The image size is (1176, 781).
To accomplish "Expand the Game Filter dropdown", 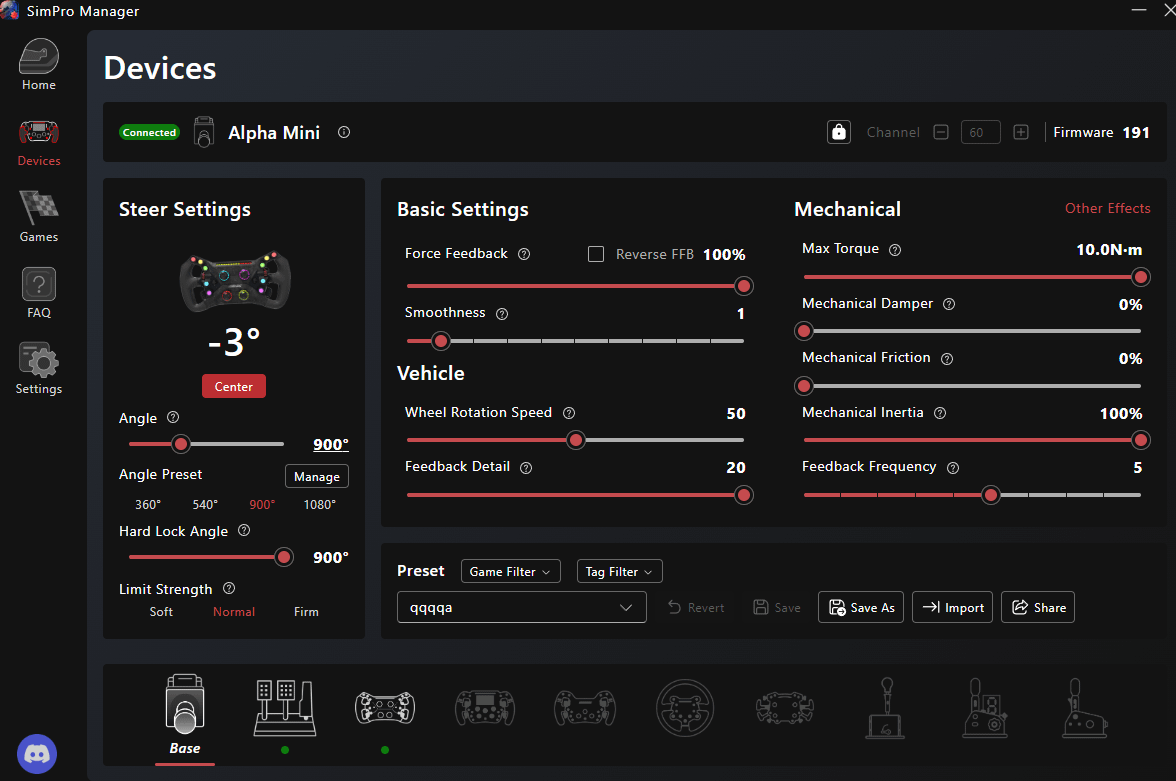I will pyautogui.click(x=510, y=572).
